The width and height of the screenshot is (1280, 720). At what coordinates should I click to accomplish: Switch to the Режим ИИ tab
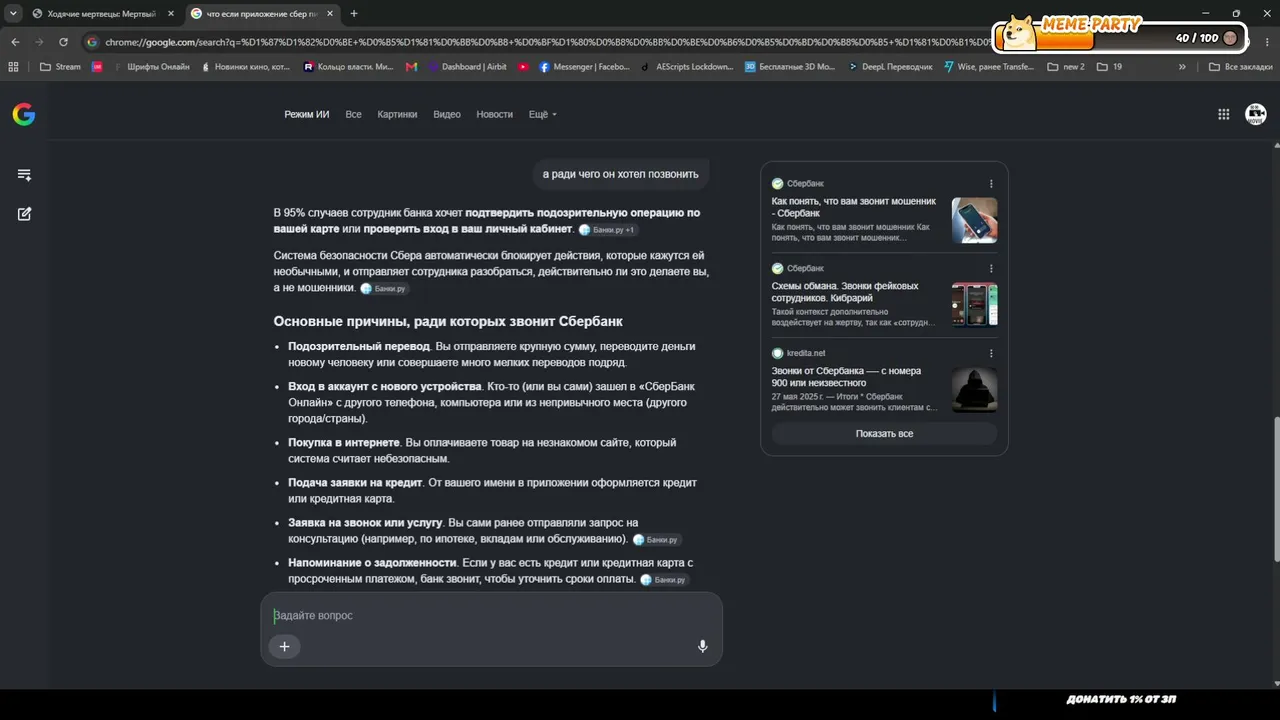click(306, 115)
